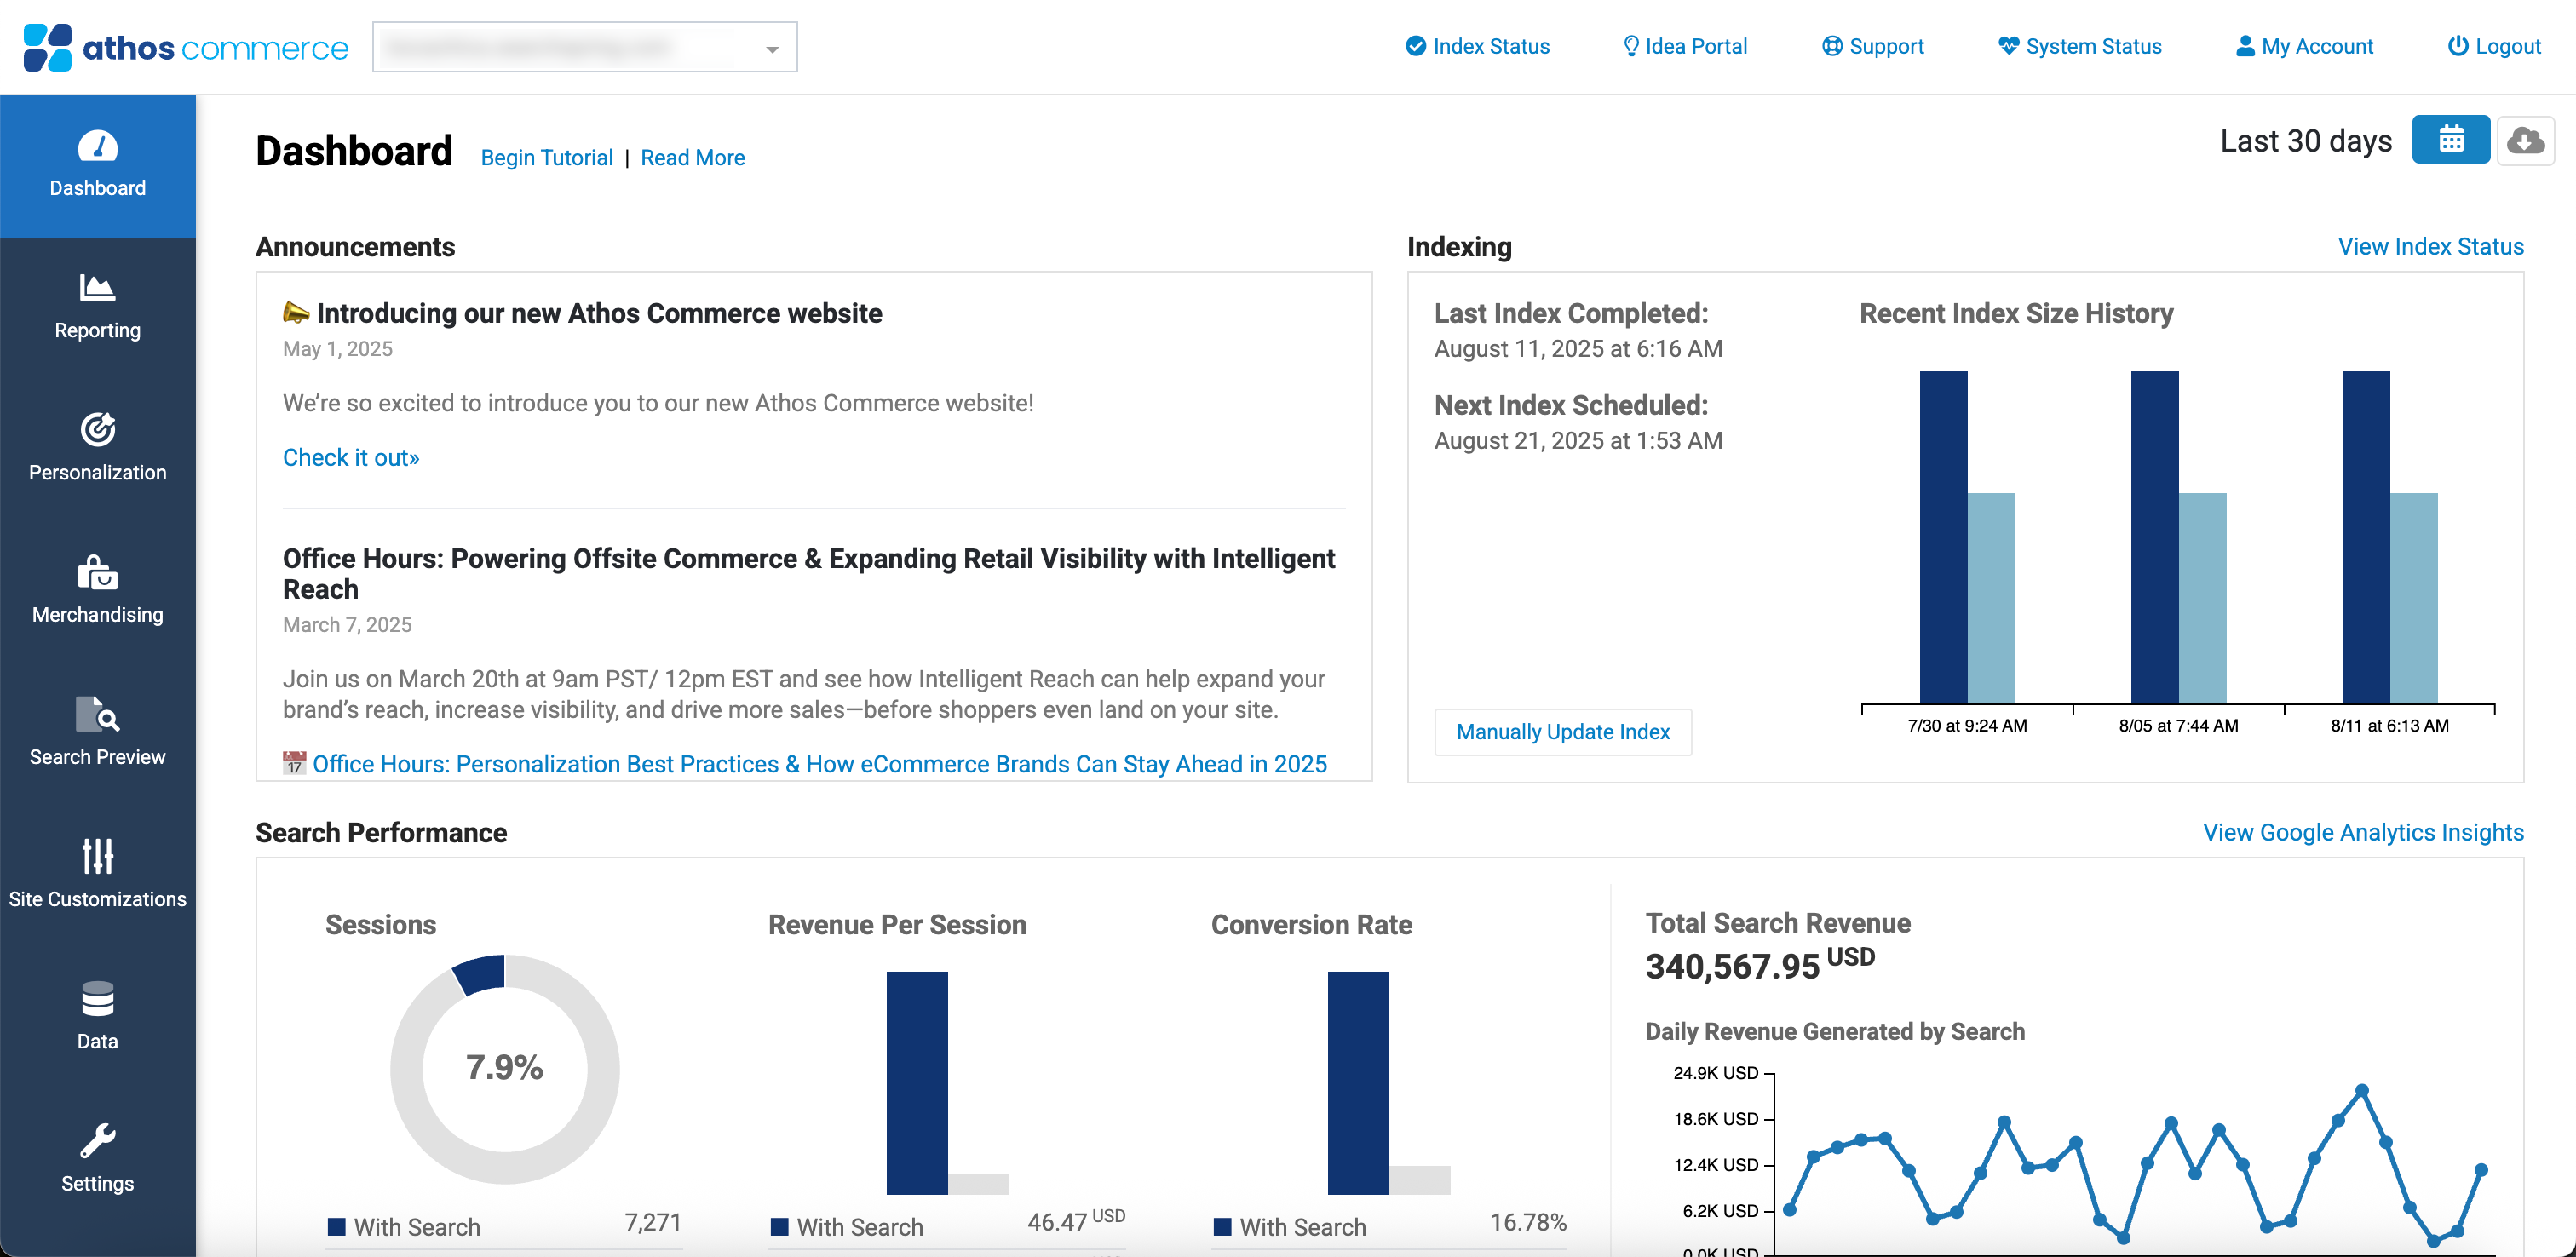Click the Sessions donut chart blue segment
2576x1257 pixels.
[x=481, y=974]
